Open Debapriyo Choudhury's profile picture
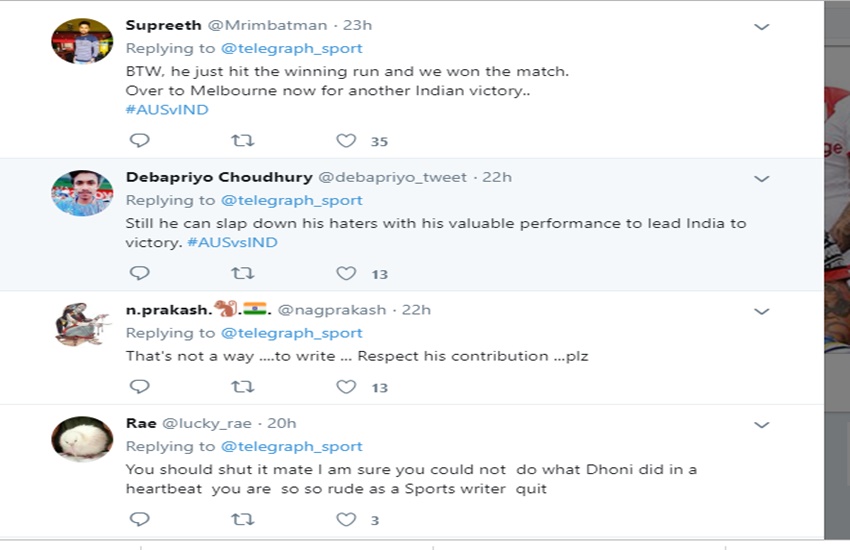850x550 pixels. point(82,193)
